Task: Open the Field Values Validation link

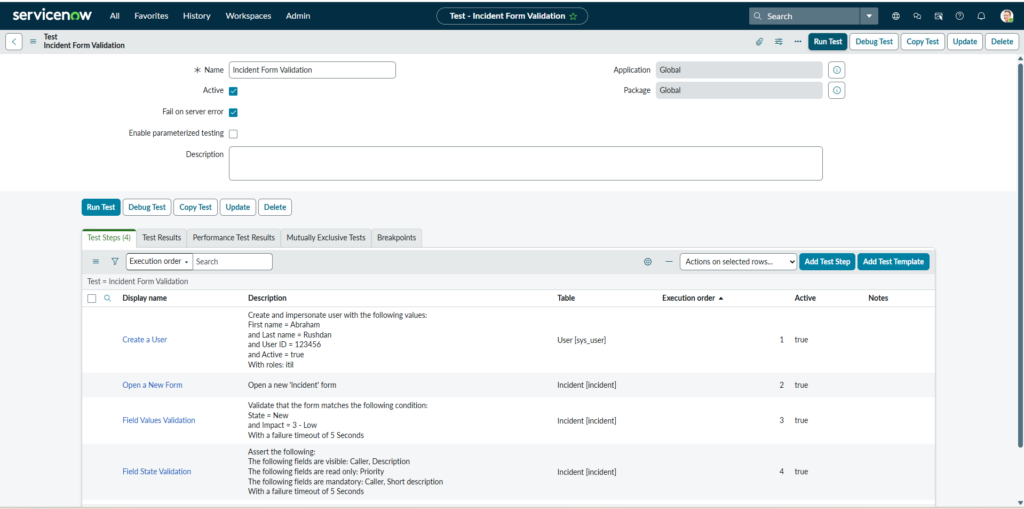Action: (x=159, y=420)
